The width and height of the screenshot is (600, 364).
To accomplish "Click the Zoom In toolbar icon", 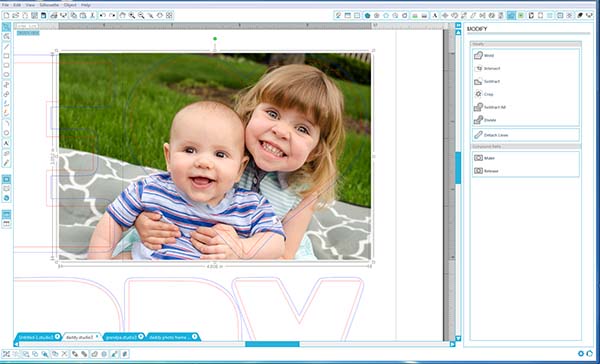I will point(132,16).
